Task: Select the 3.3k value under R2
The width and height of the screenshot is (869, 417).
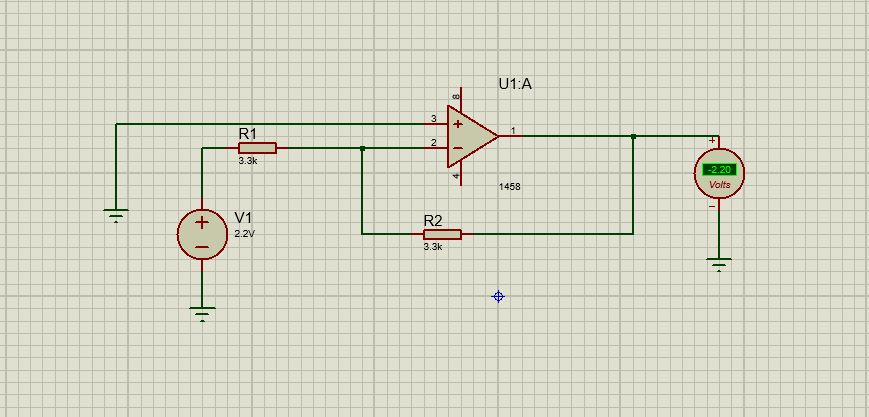Action: click(x=433, y=247)
